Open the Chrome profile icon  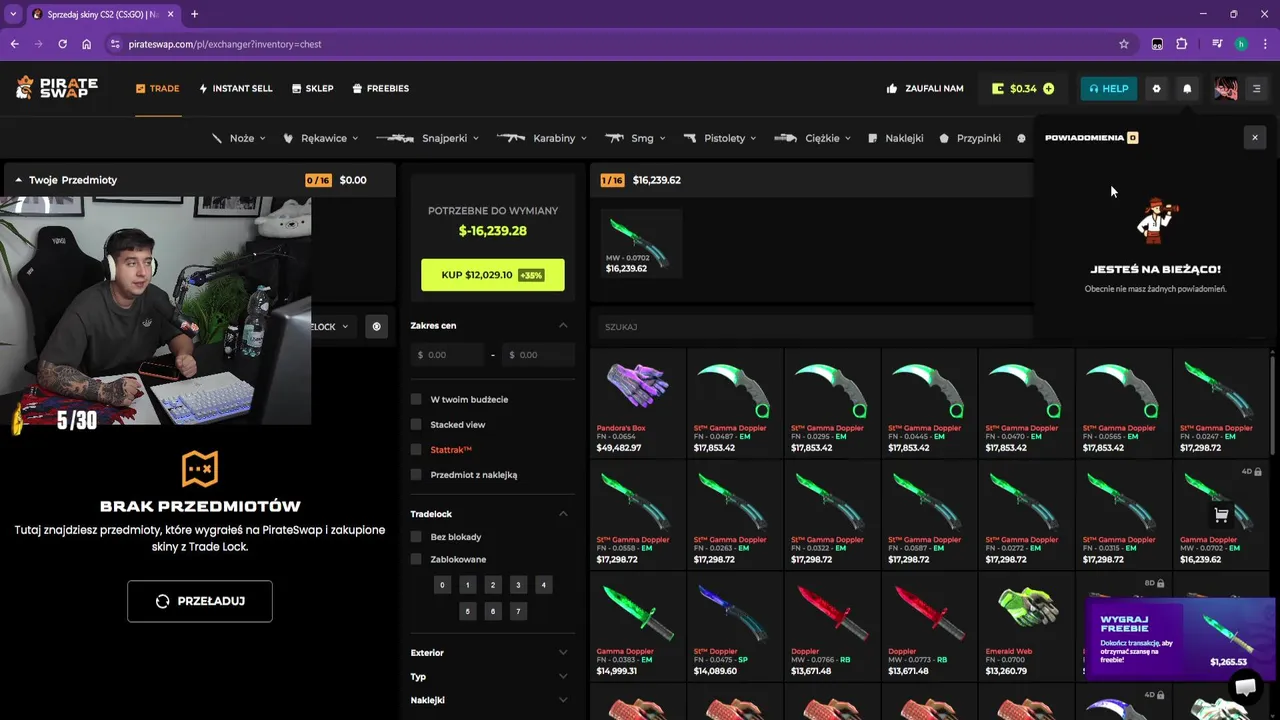coord(1241,44)
